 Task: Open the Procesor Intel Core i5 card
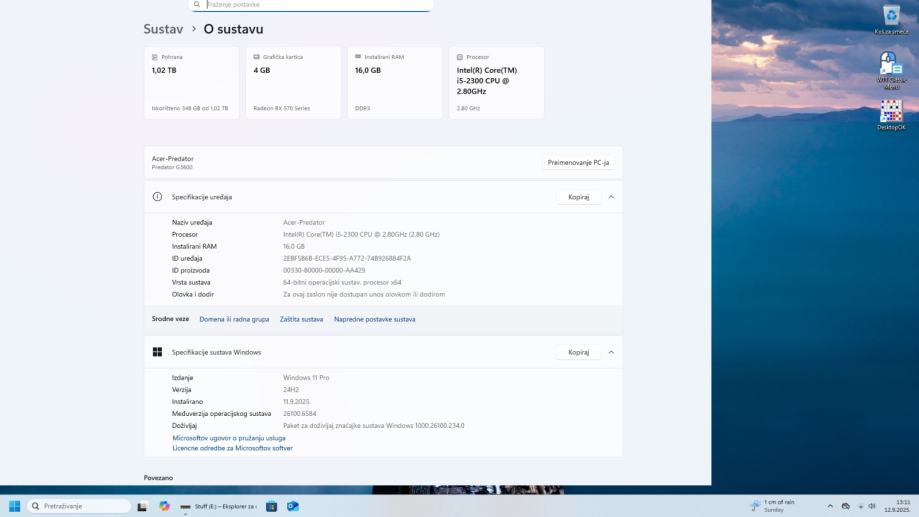coord(496,83)
